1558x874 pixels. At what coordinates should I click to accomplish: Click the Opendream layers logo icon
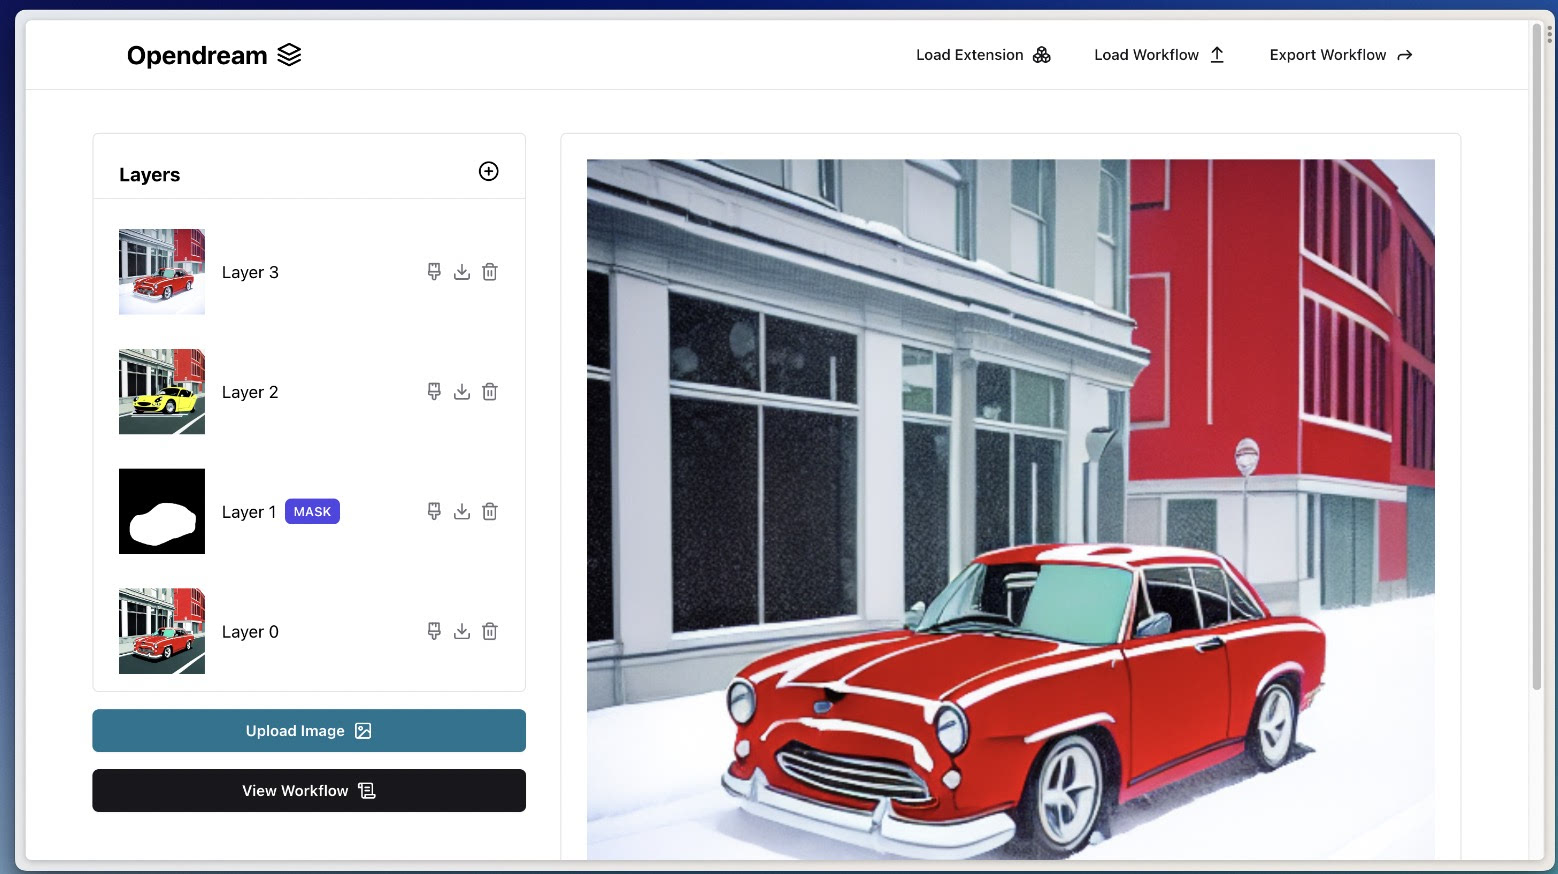(x=289, y=55)
